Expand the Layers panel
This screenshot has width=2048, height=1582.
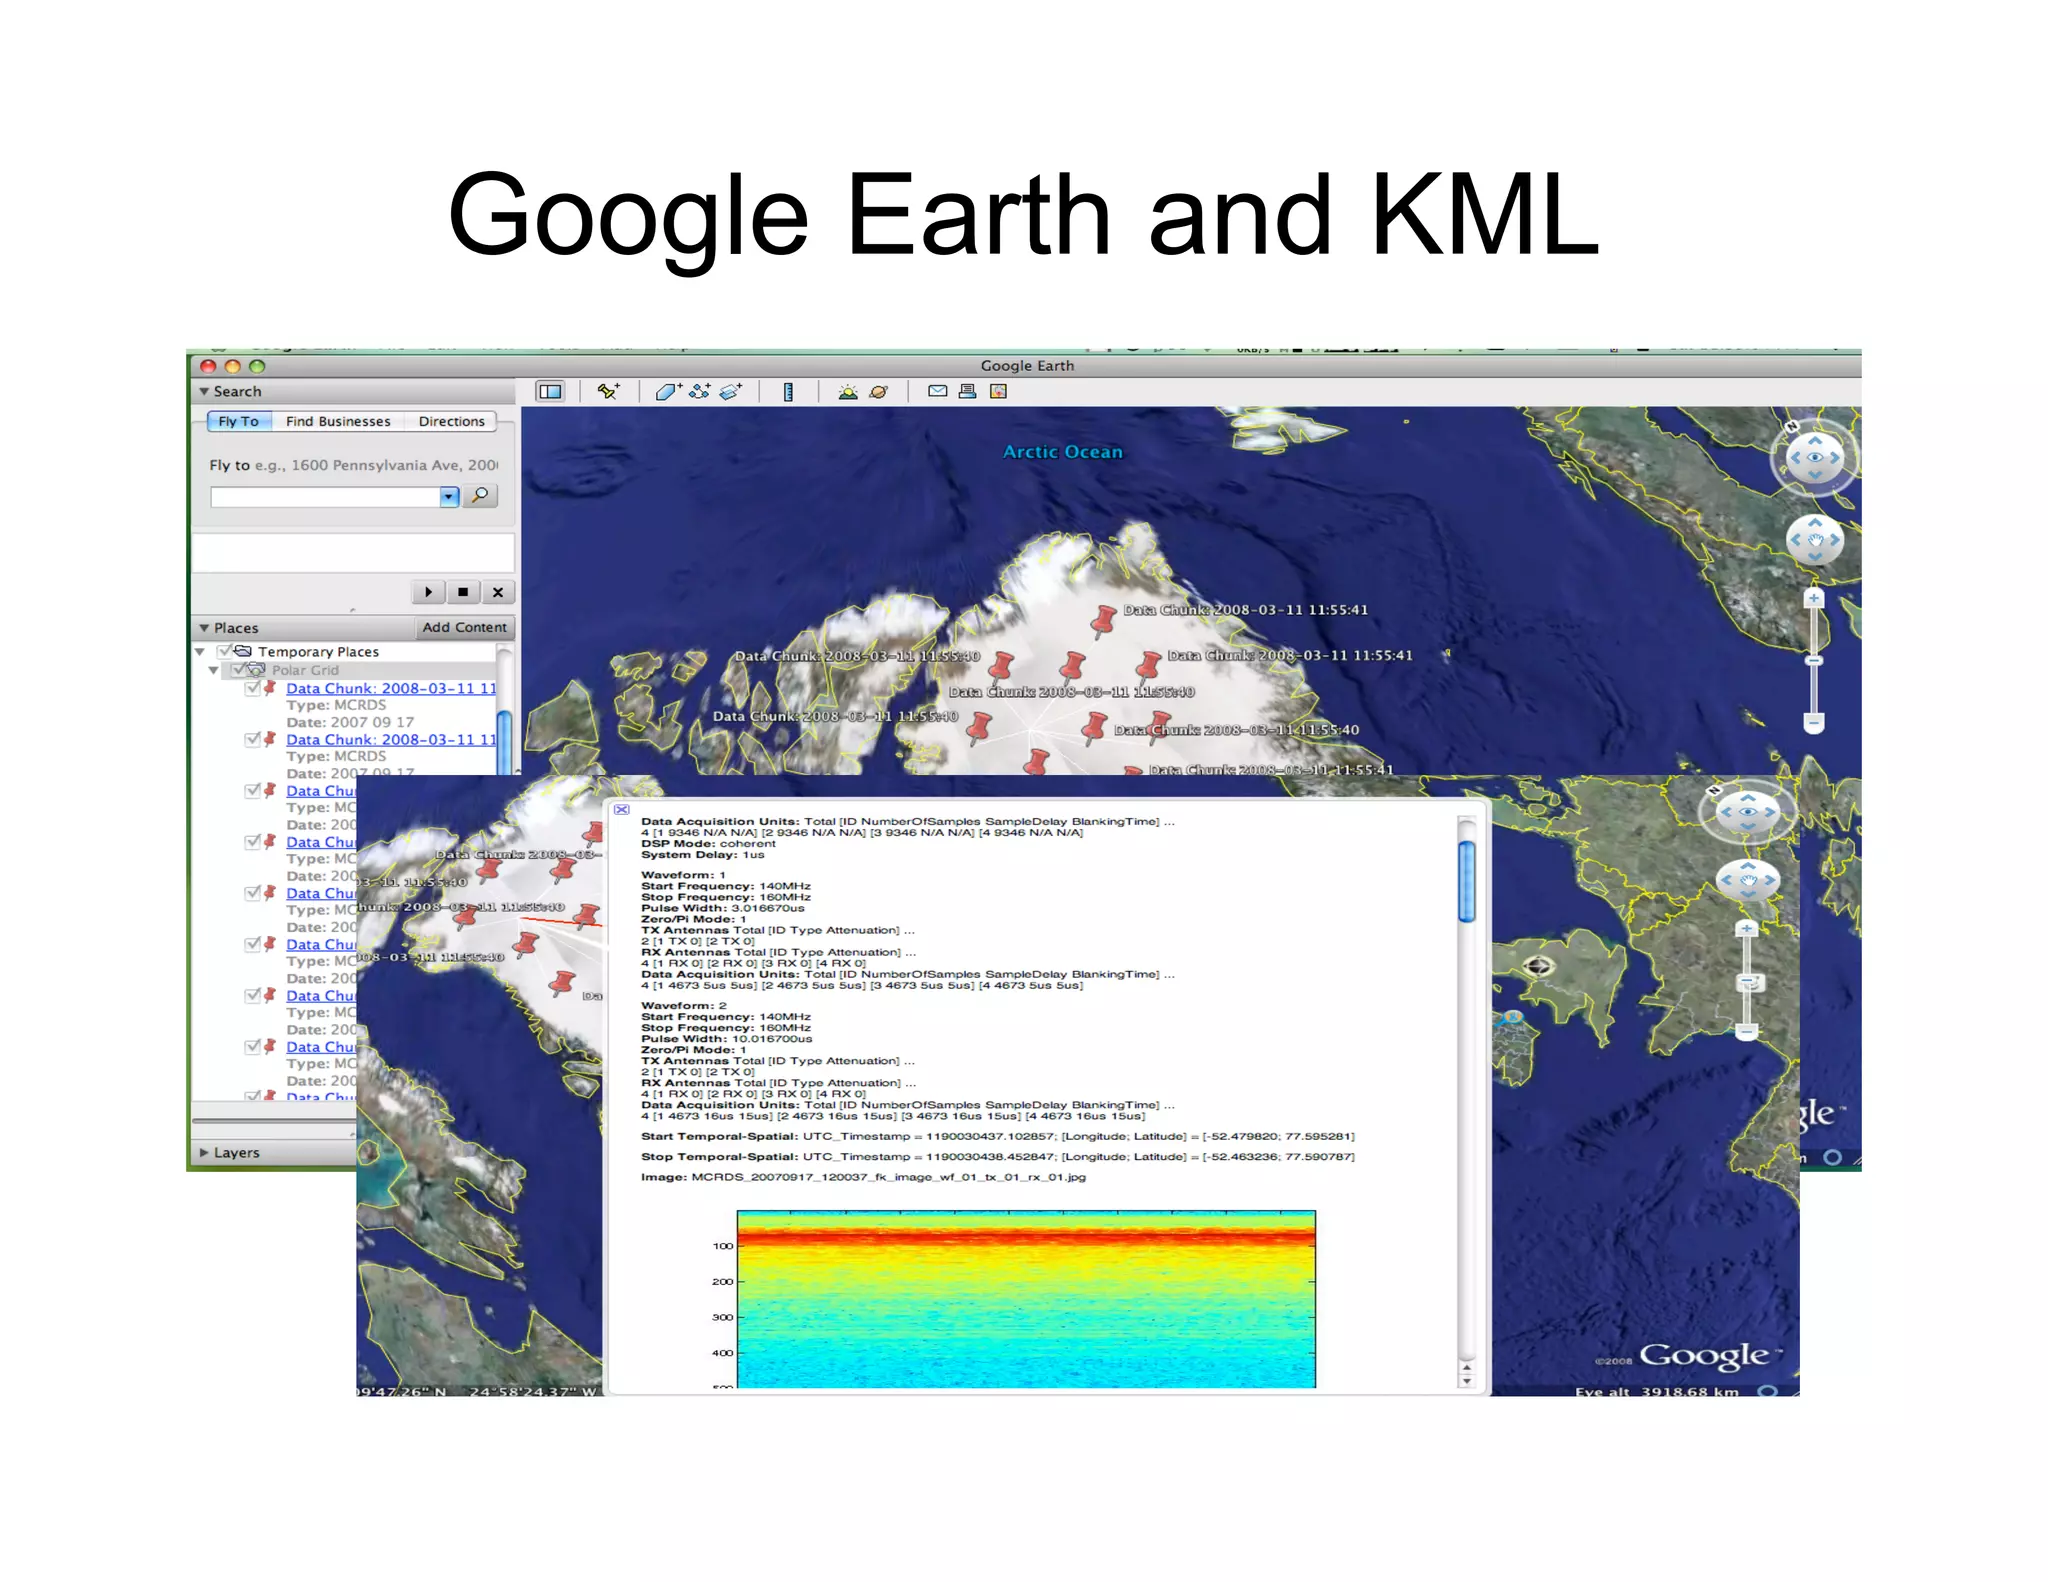click(x=204, y=1152)
